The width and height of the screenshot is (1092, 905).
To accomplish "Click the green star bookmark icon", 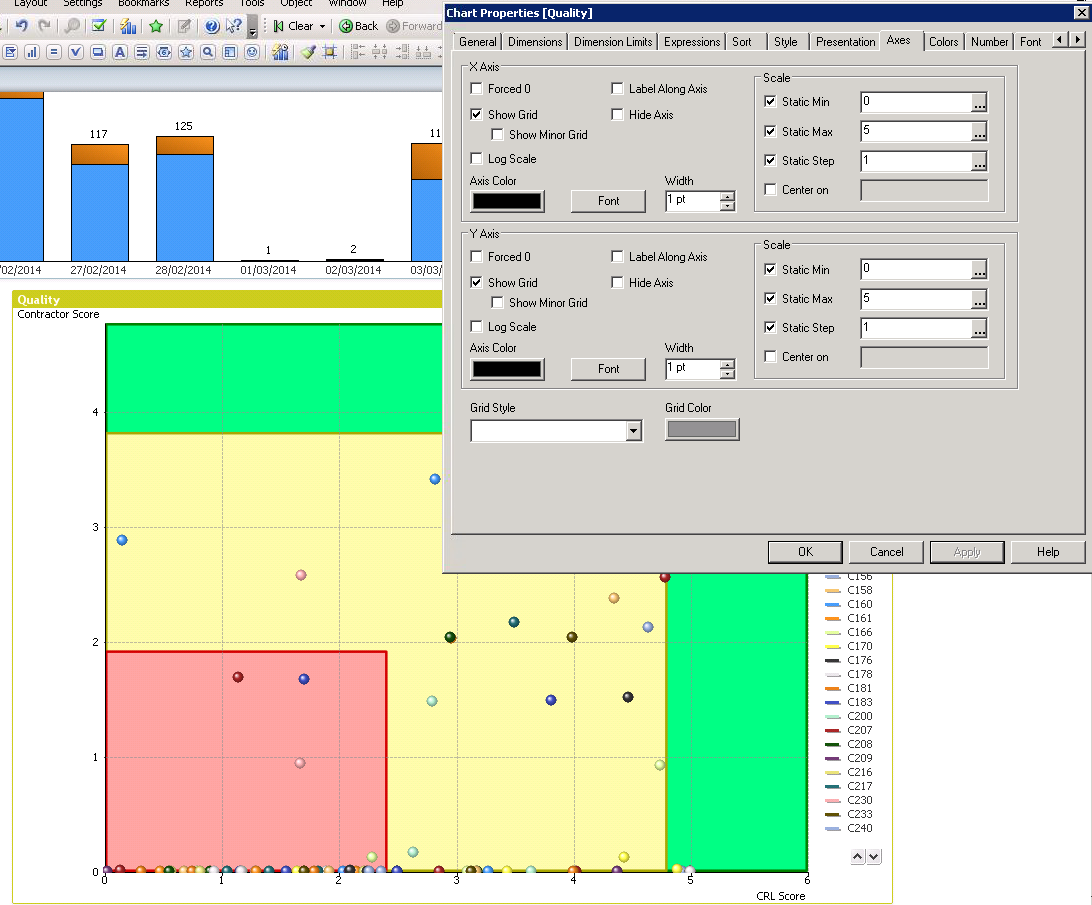I will [156, 26].
